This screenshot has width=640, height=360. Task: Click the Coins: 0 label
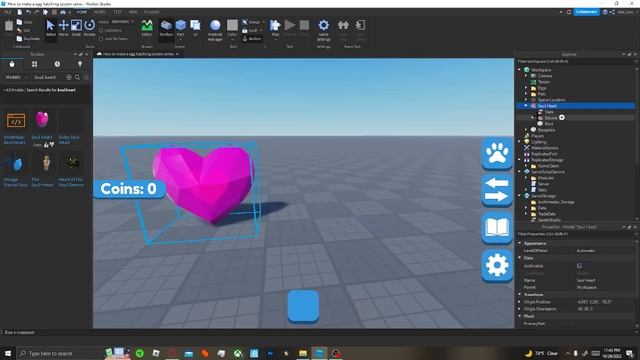click(129, 189)
